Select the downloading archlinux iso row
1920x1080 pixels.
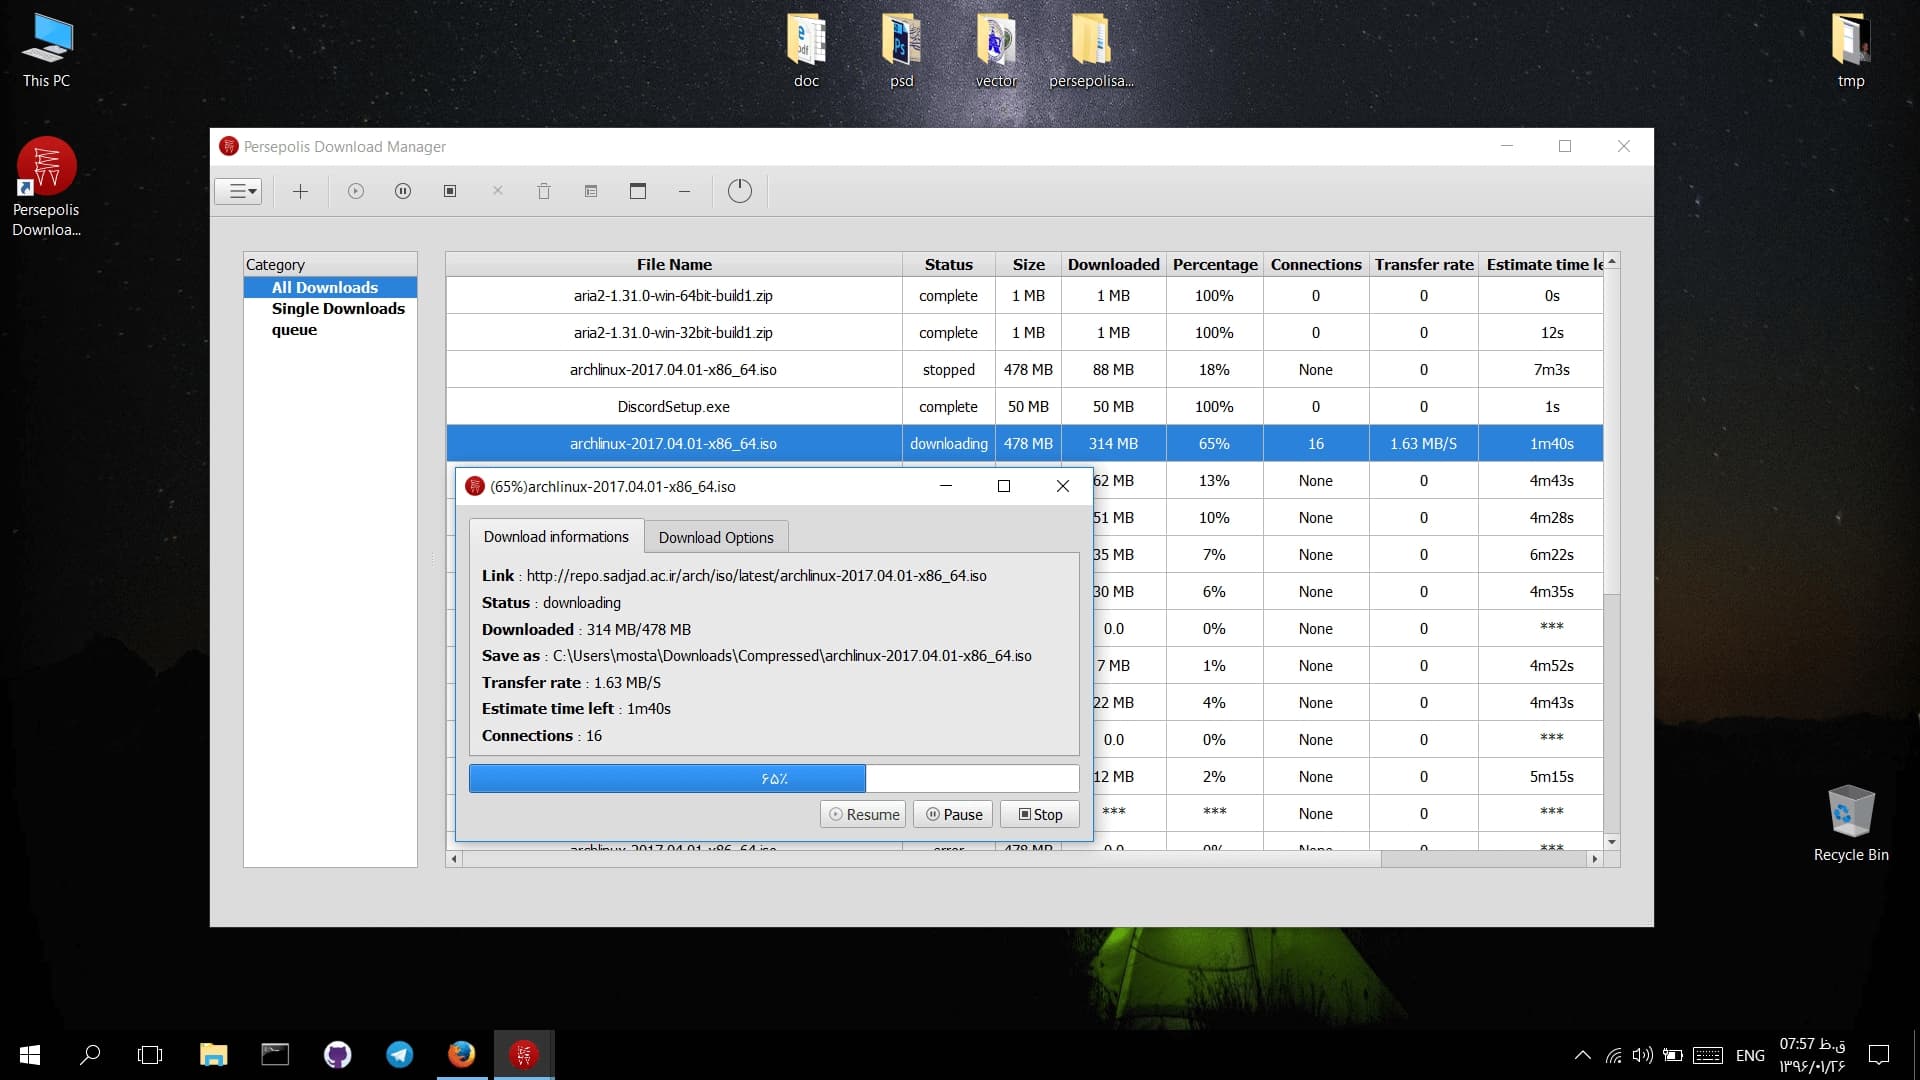click(1024, 443)
